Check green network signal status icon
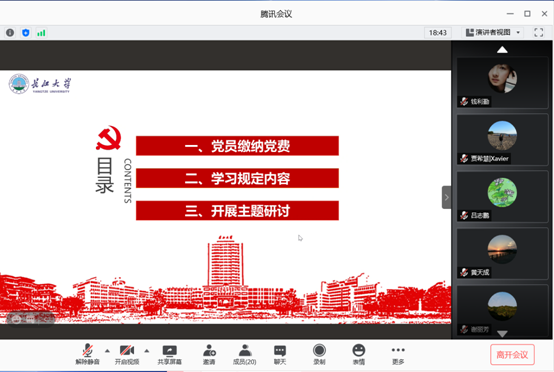This screenshot has width=554, height=372. coord(41,33)
